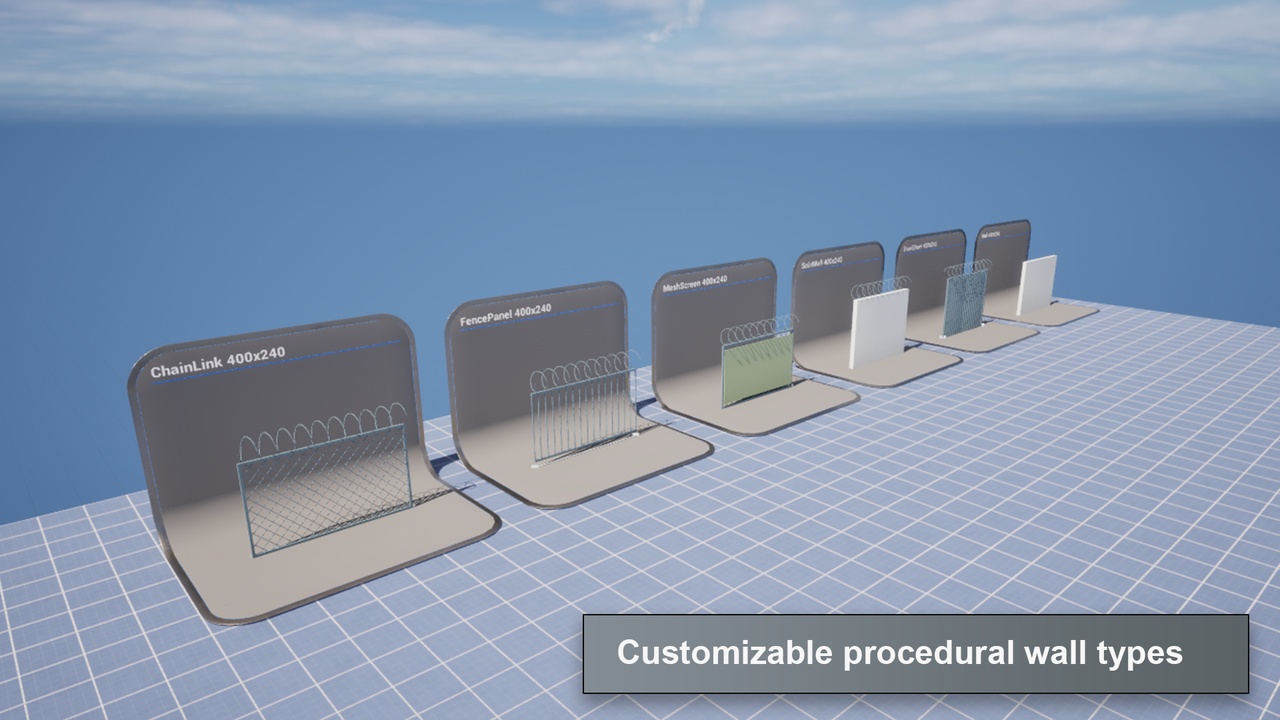Viewport: 1280px width, 720px height.
Task: Select the blue fence with razor wire
Action: [x=966, y=297]
